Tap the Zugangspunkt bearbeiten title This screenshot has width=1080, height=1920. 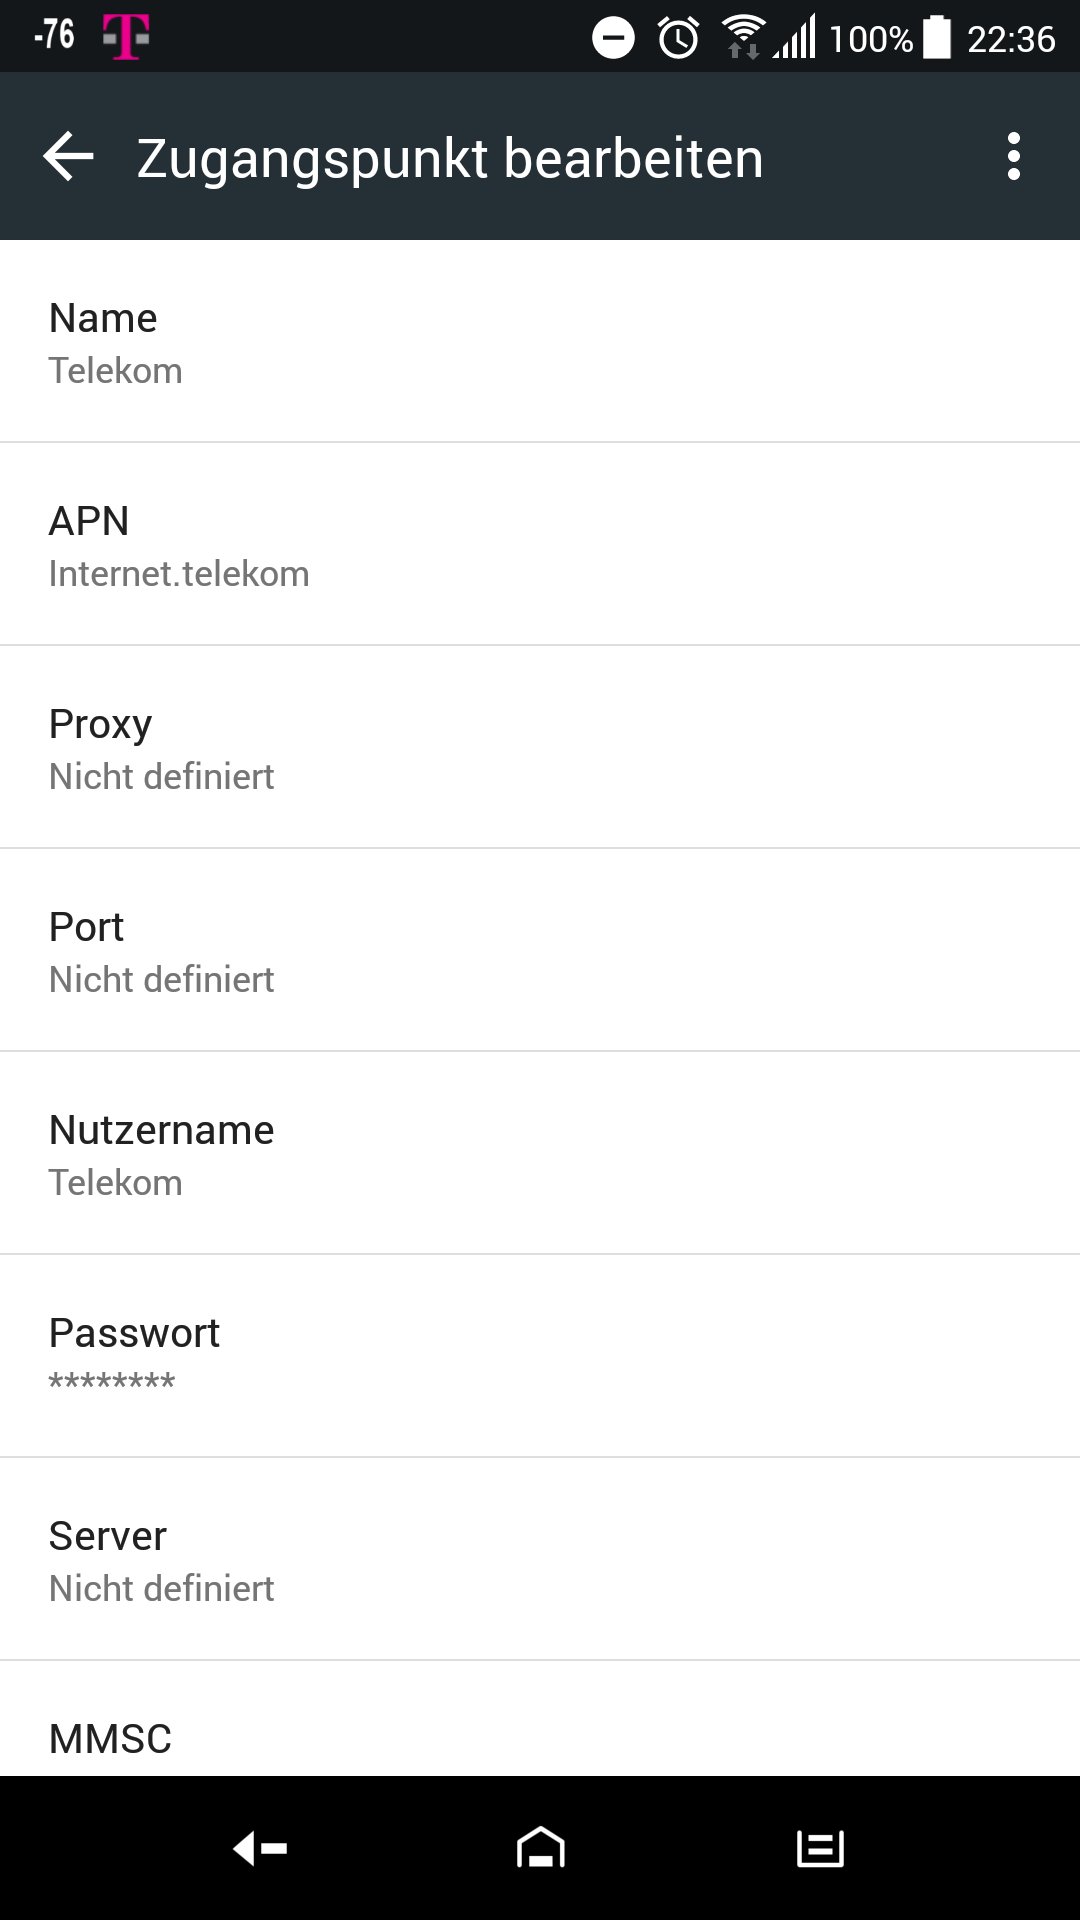tap(449, 158)
